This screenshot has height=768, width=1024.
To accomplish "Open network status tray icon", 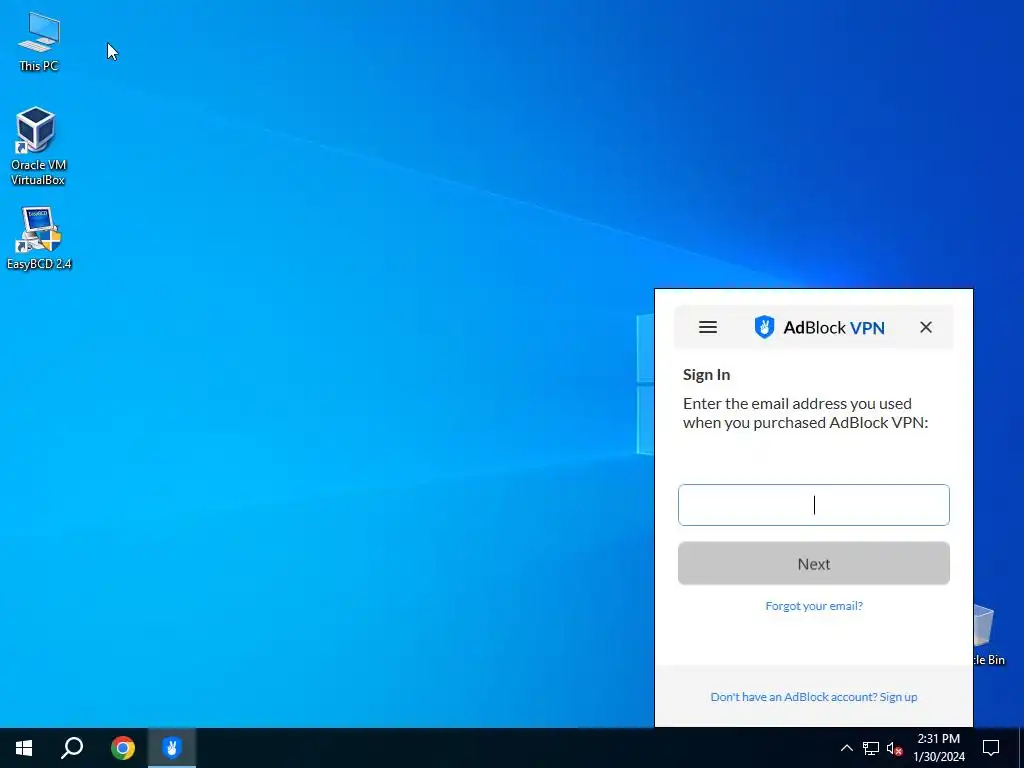I will [x=871, y=748].
